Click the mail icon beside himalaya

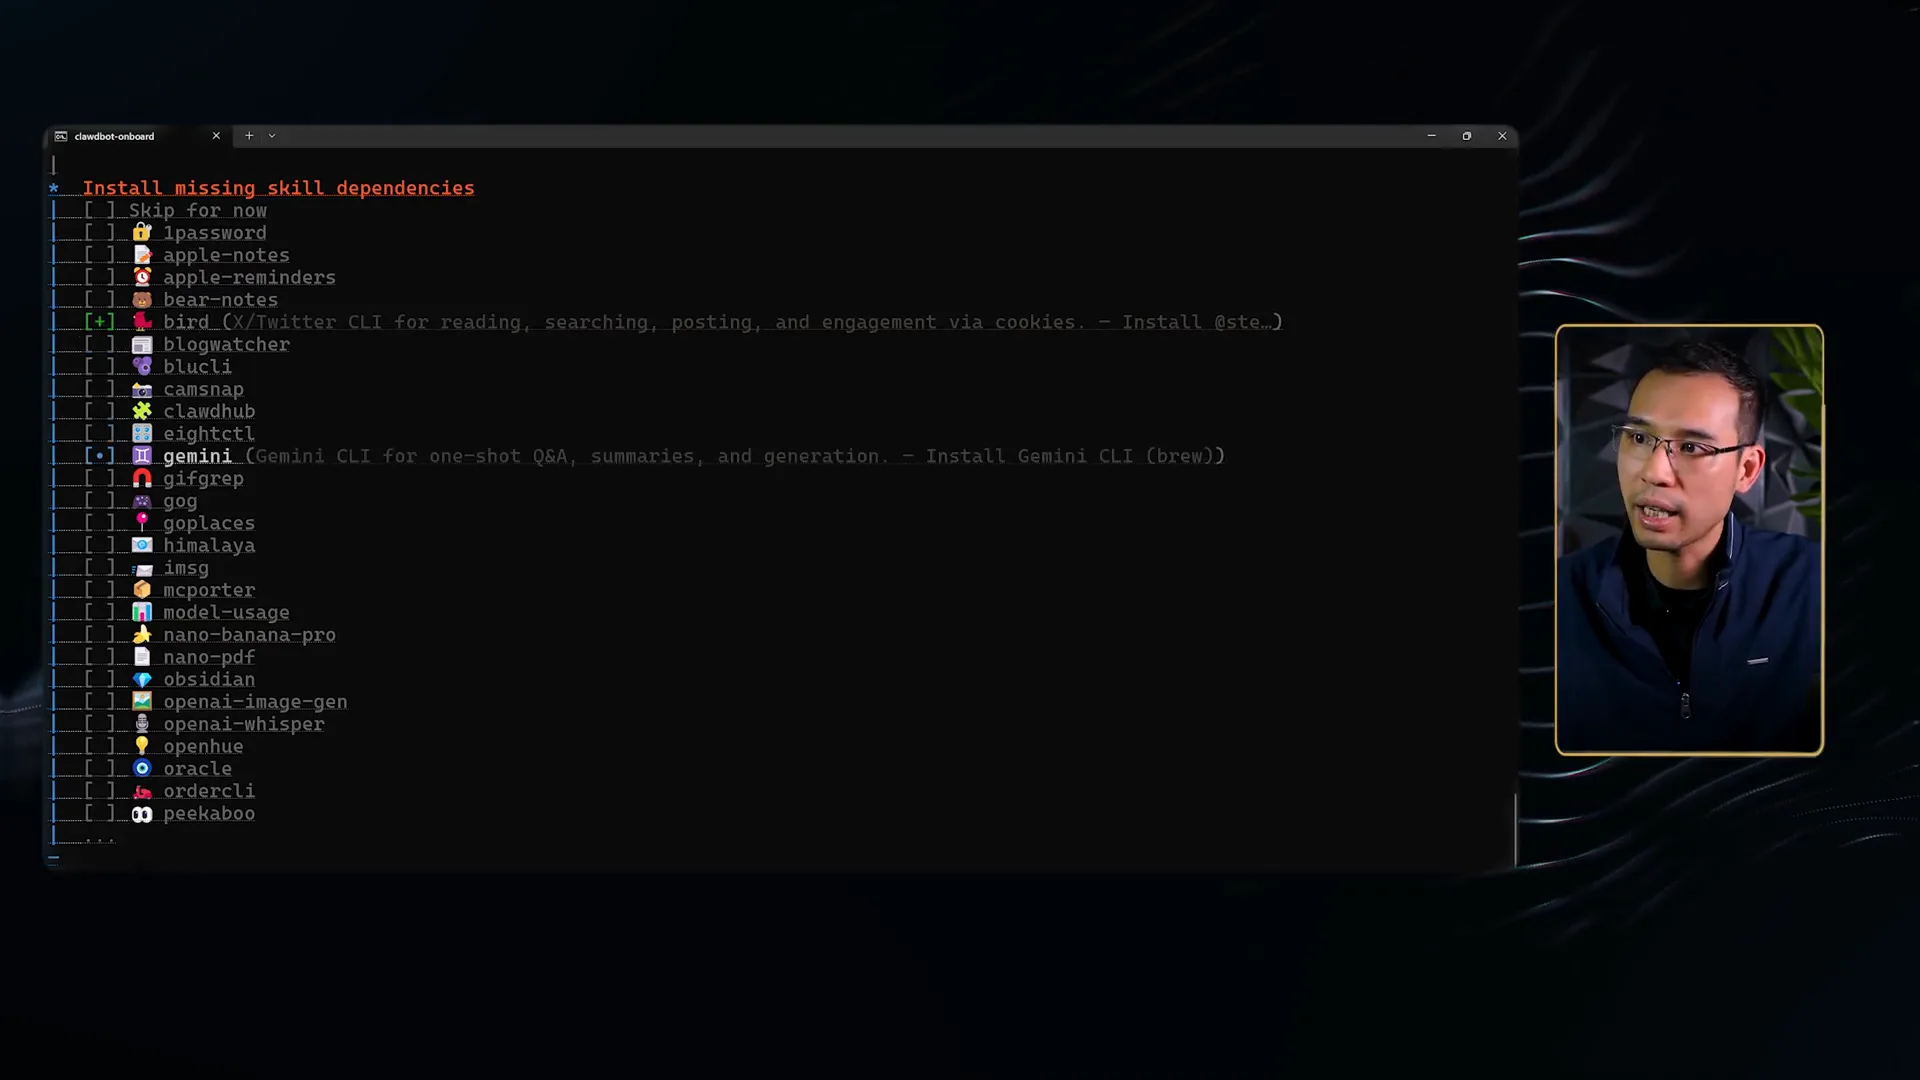(142, 545)
